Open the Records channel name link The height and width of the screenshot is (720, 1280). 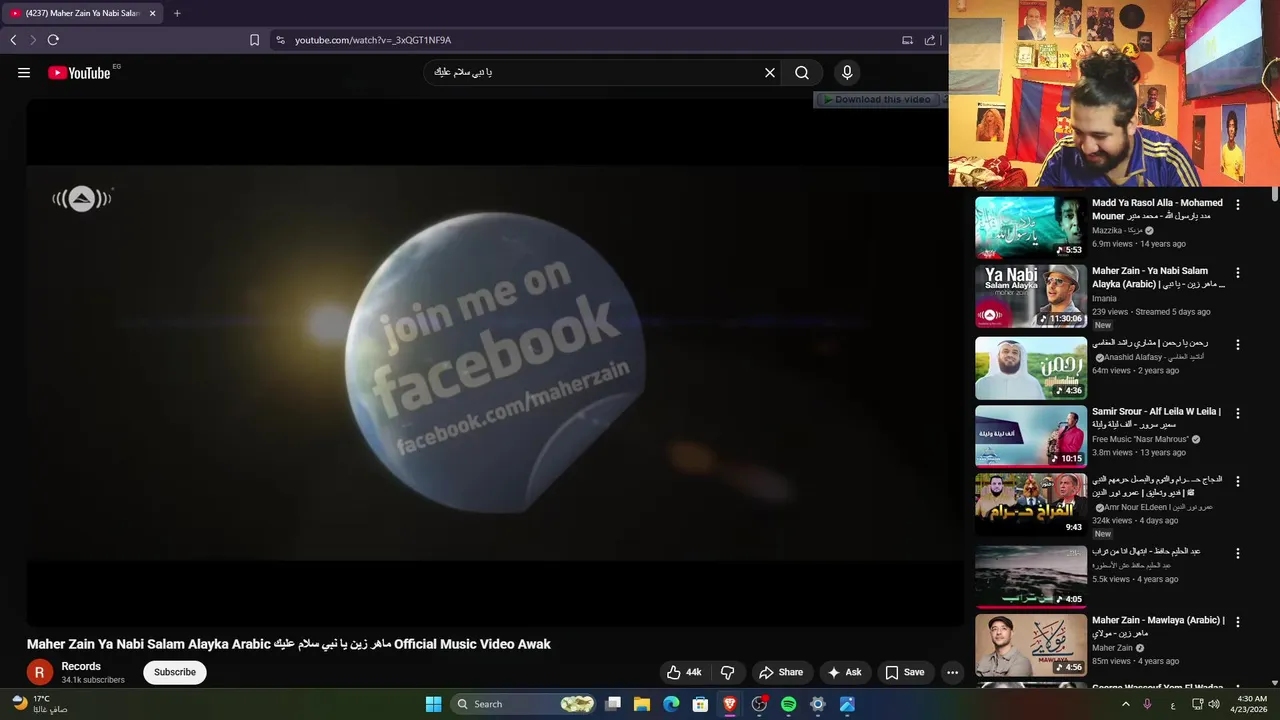(x=81, y=666)
